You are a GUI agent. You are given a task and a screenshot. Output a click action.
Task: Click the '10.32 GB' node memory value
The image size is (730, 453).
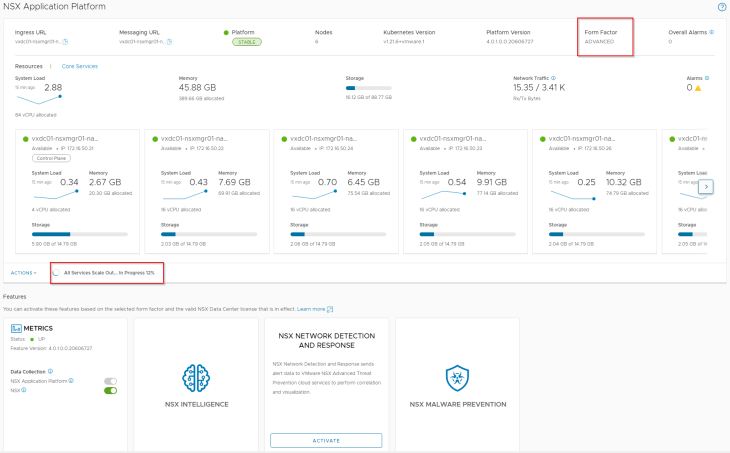pos(623,183)
